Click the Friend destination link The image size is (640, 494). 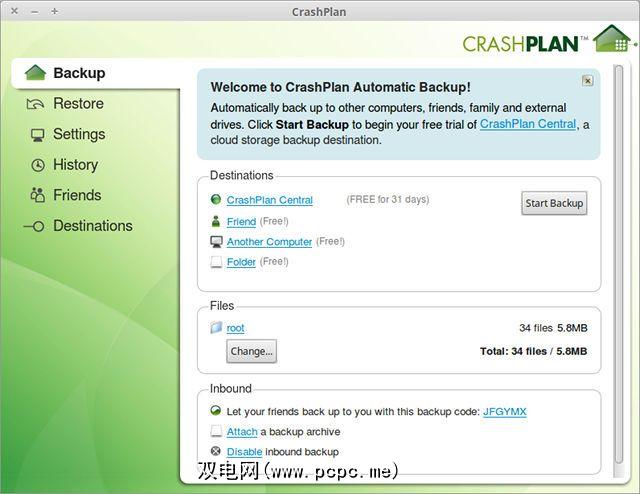(241, 221)
